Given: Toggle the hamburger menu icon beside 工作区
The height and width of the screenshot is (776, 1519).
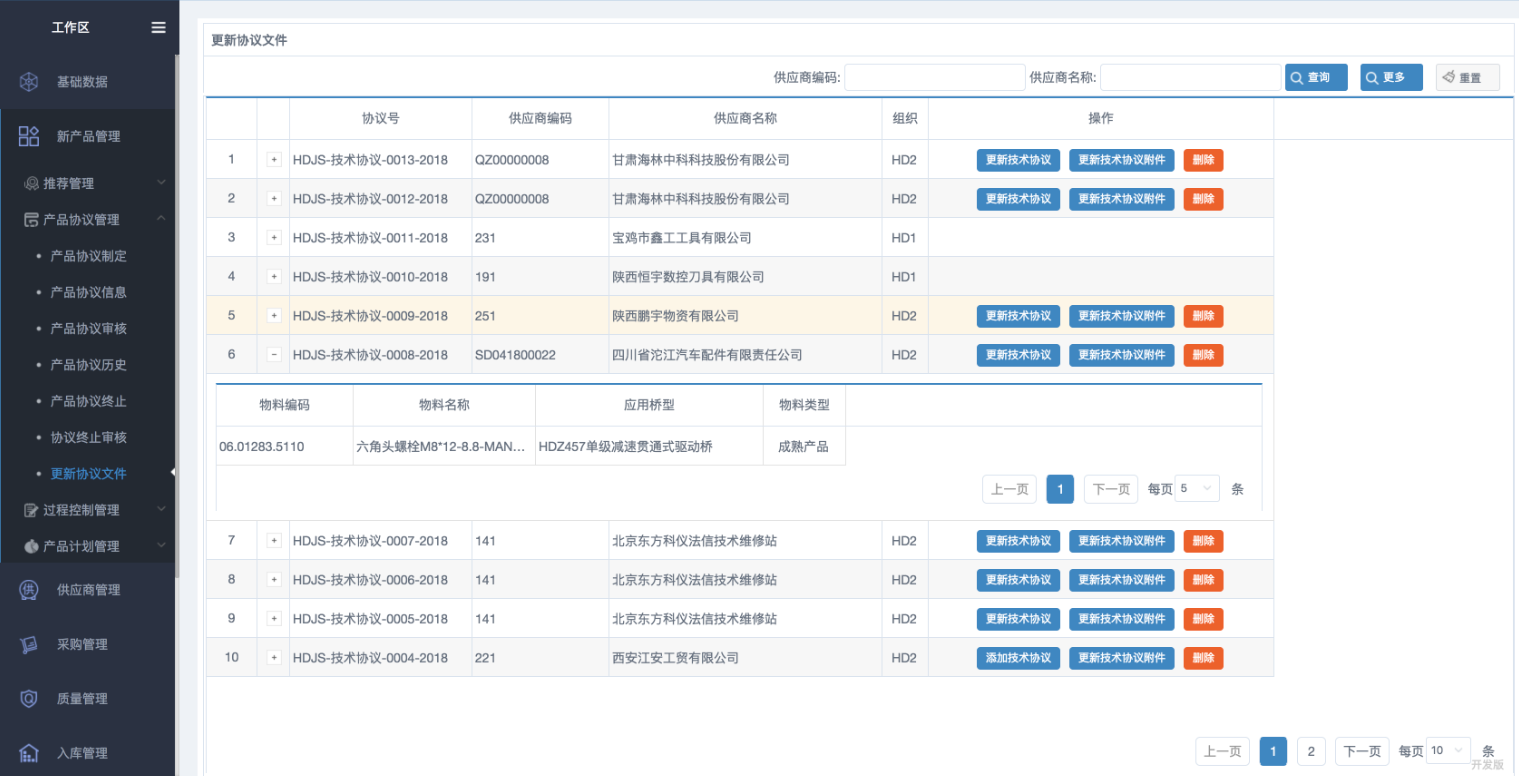Looking at the screenshot, I should [x=158, y=27].
